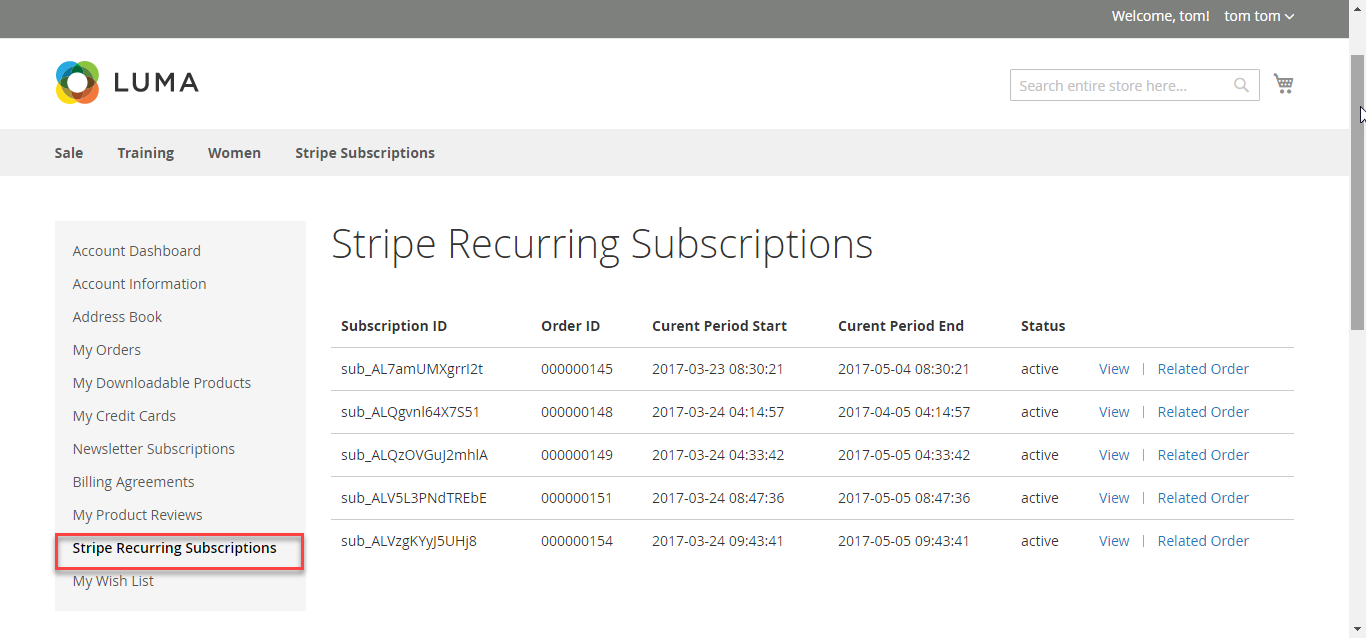Open Related Order for order 000000154
Image resolution: width=1366 pixels, height=638 pixels.
pos(1202,541)
